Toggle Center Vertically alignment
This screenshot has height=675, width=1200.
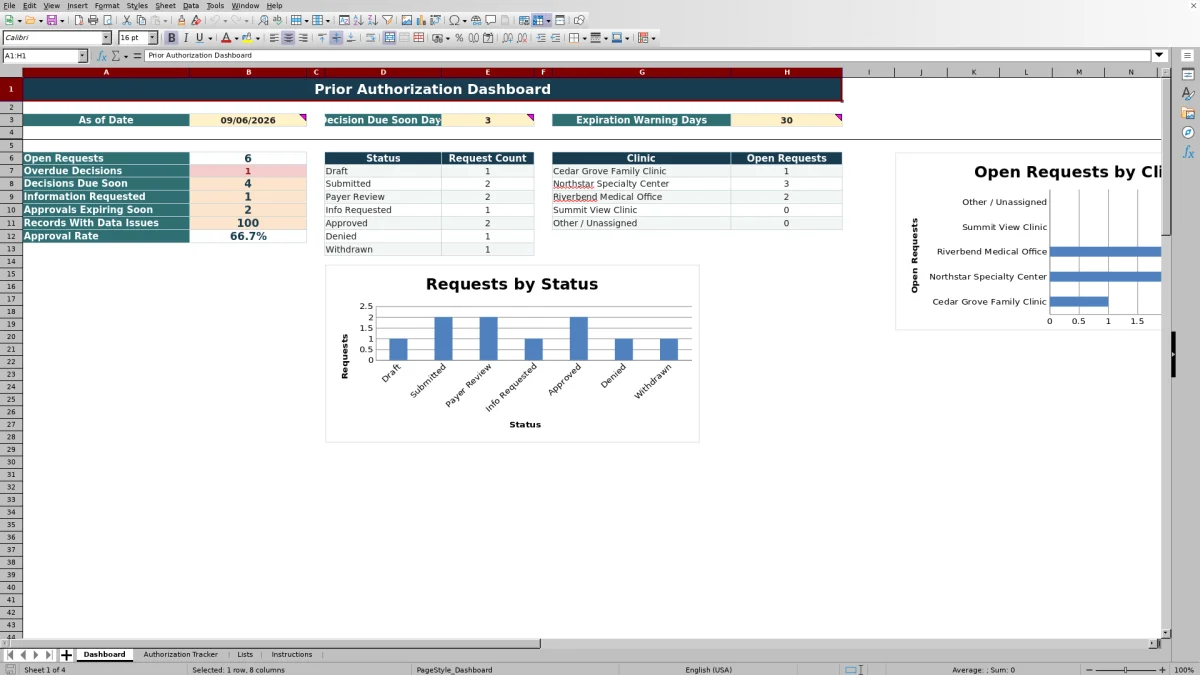(336, 38)
